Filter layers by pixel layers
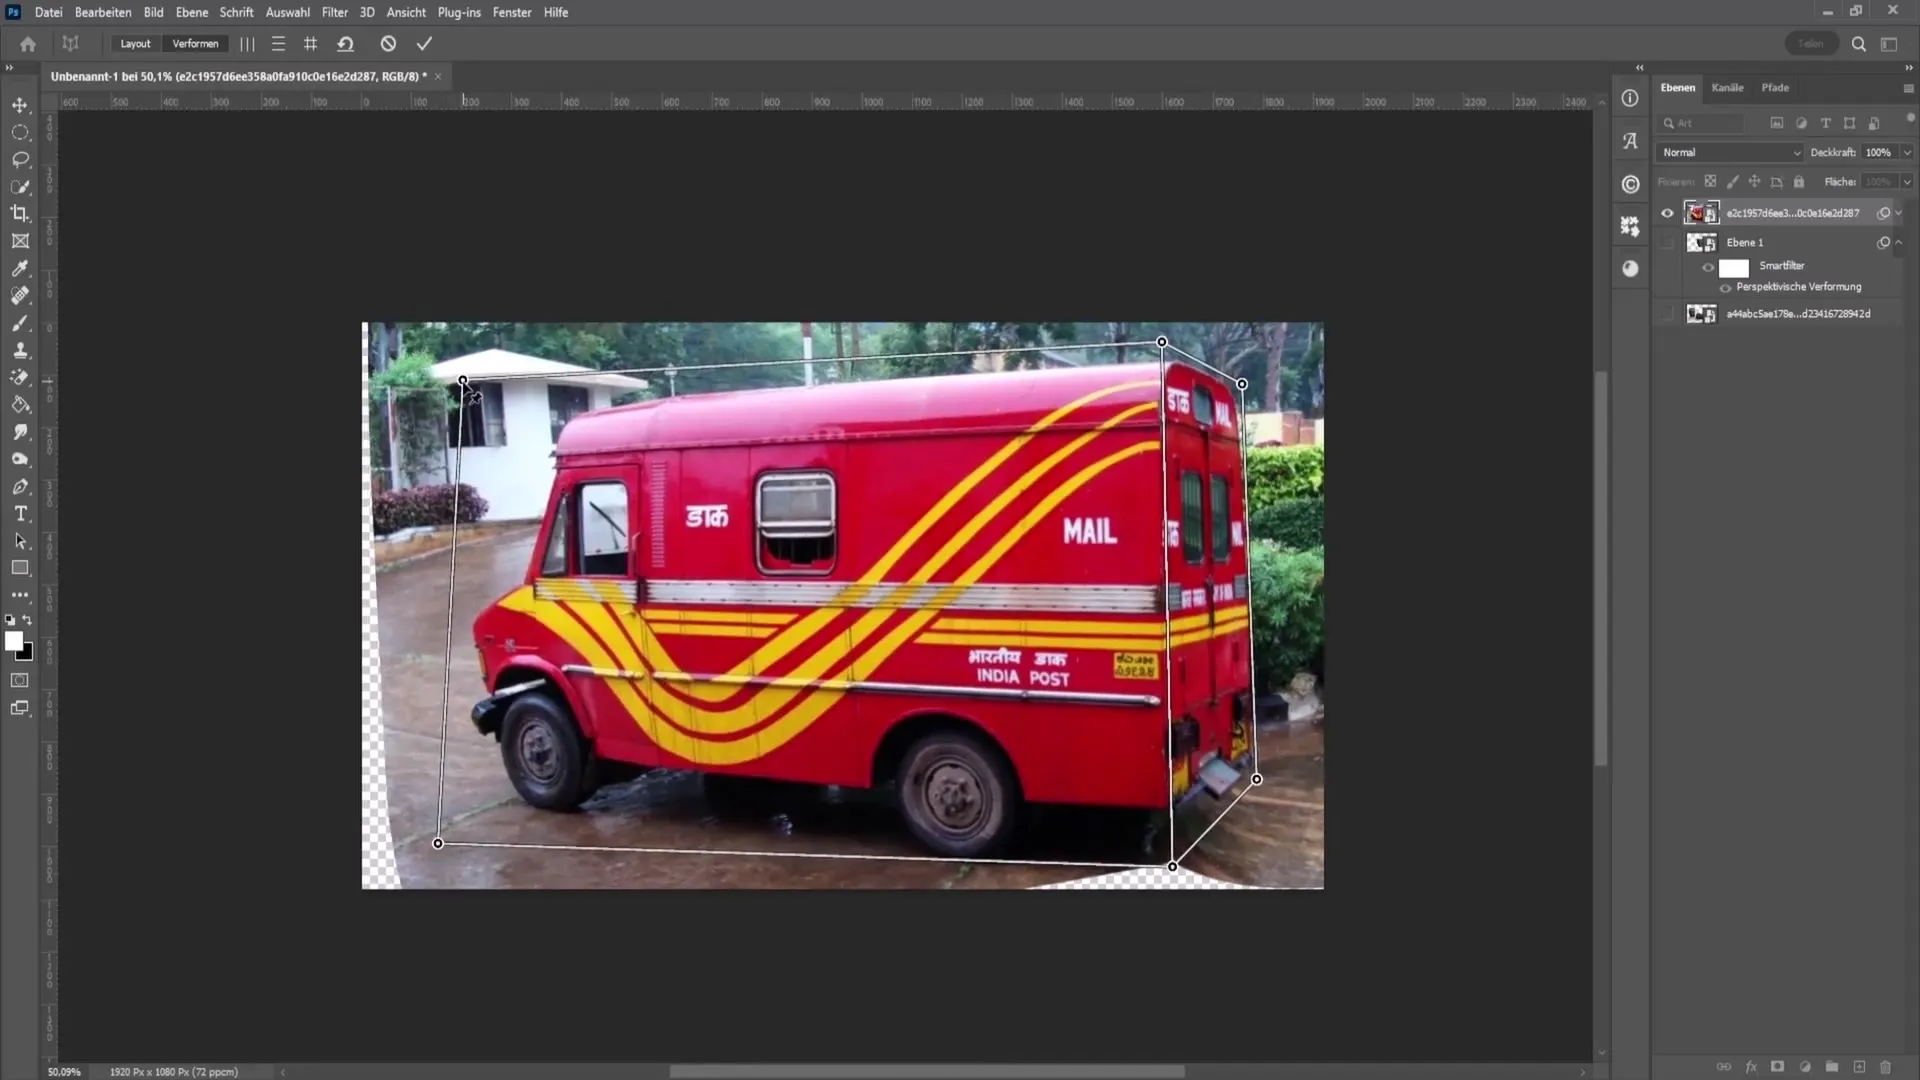The height and width of the screenshot is (1080, 1920). pos(1777,123)
